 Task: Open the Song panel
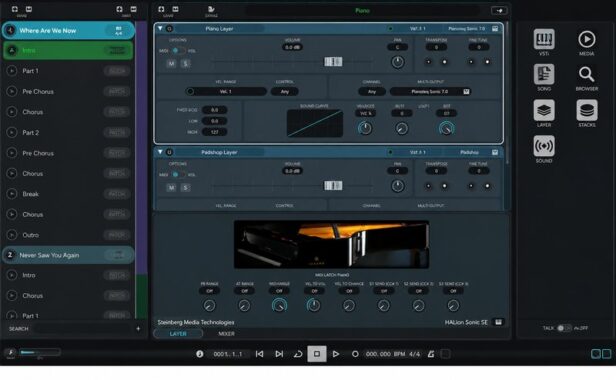click(544, 75)
